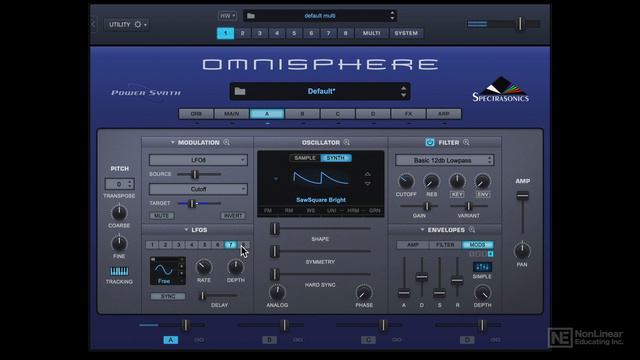This screenshot has height=360, width=640.
Task: Click the oscillator Shape slider
Action: pyautogui.click(x=275, y=229)
